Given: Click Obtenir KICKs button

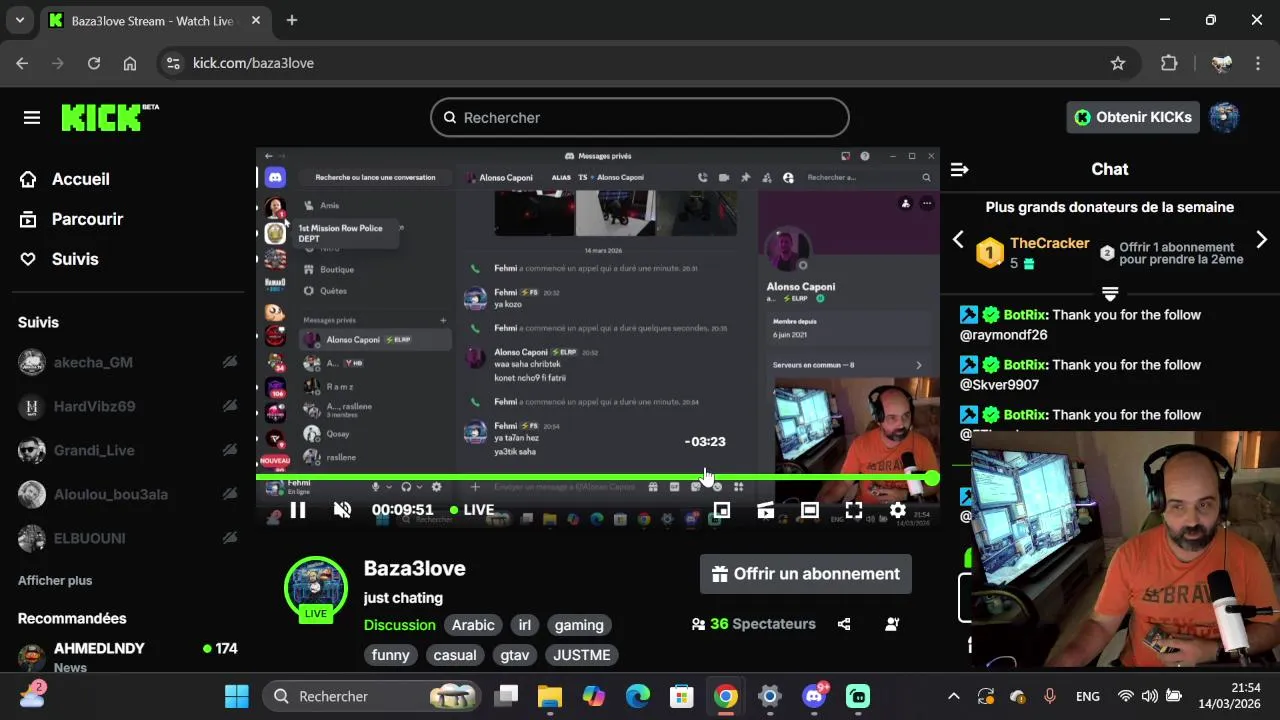Looking at the screenshot, I should point(1133,117).
